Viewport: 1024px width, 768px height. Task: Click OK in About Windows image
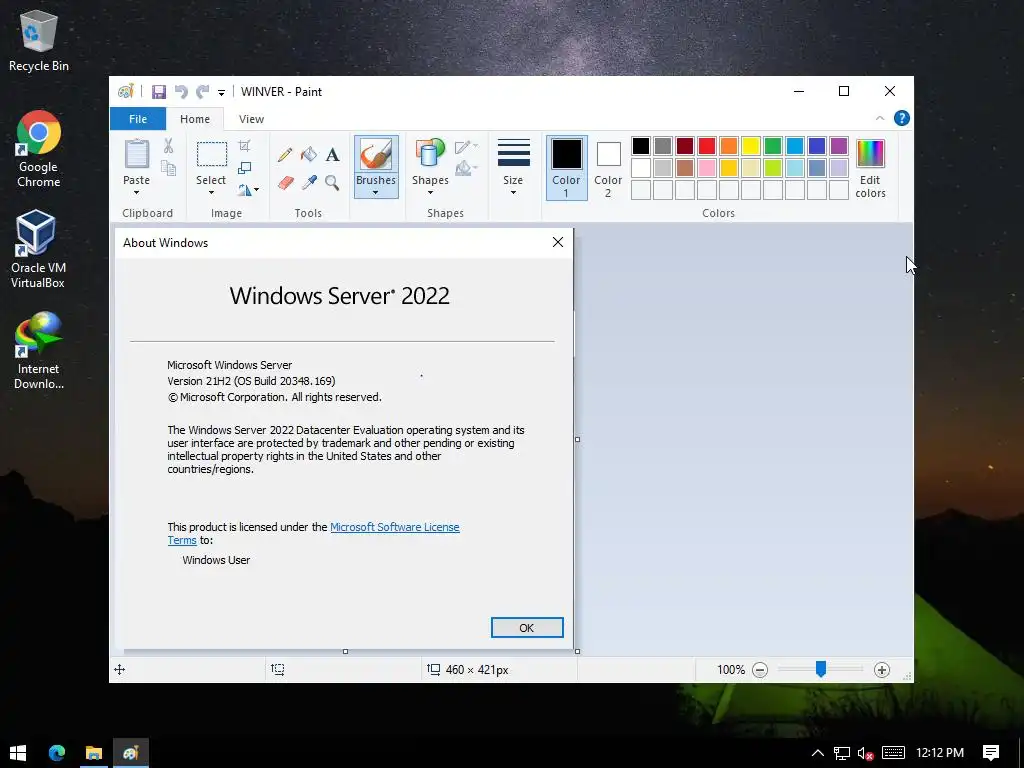[x=527, y=628]
